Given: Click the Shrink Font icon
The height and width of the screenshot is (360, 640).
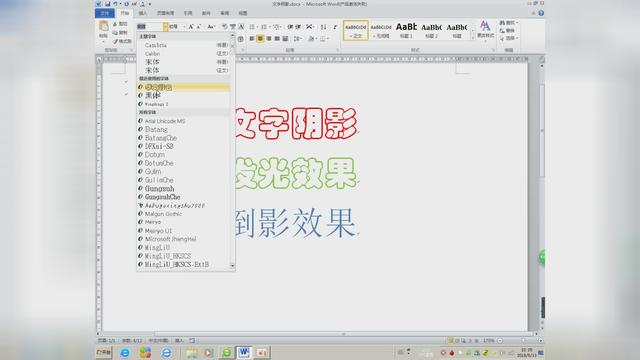Looking at the screenshot, I should [199, 27].
